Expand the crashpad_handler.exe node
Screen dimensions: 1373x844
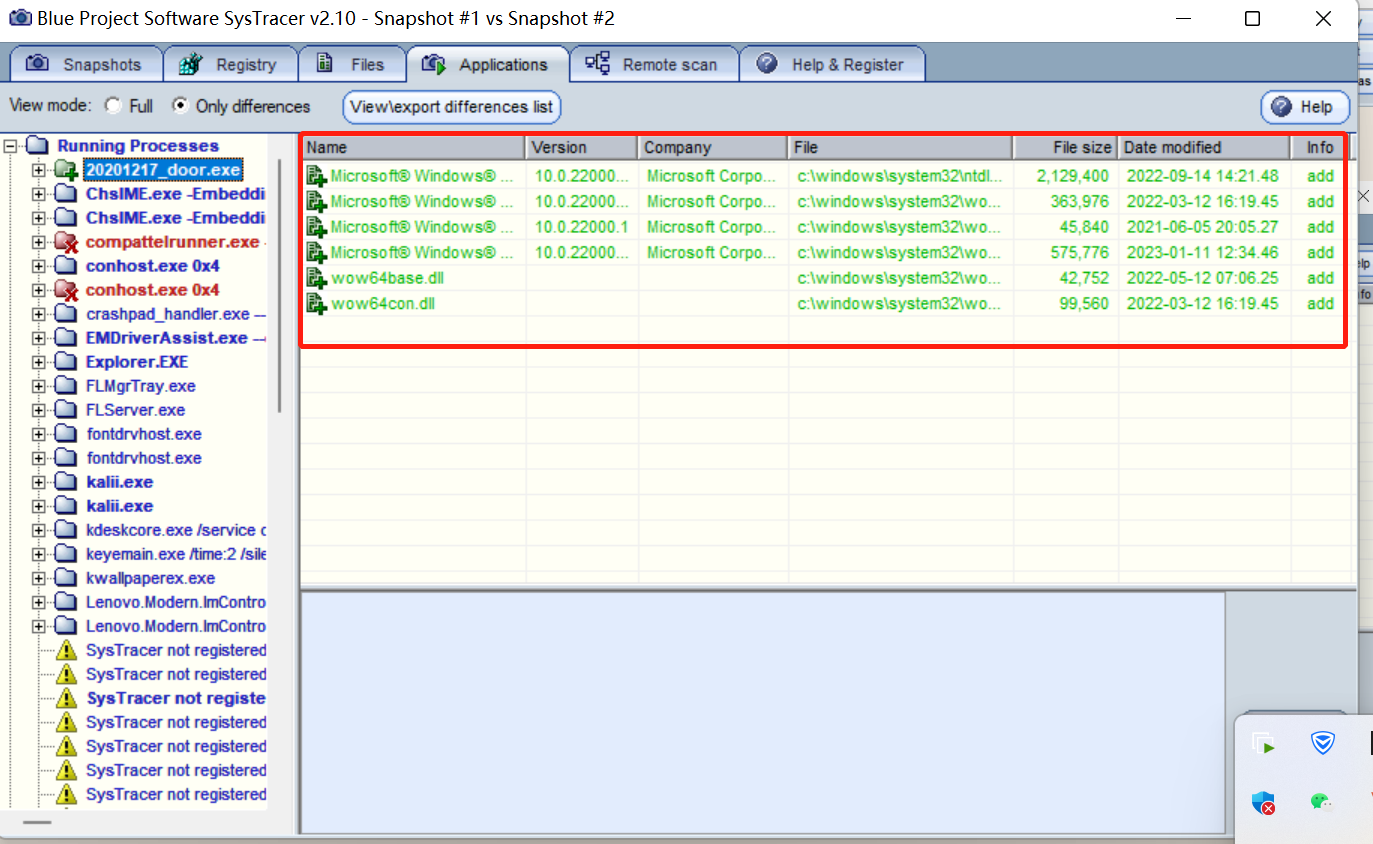[39, 314]
